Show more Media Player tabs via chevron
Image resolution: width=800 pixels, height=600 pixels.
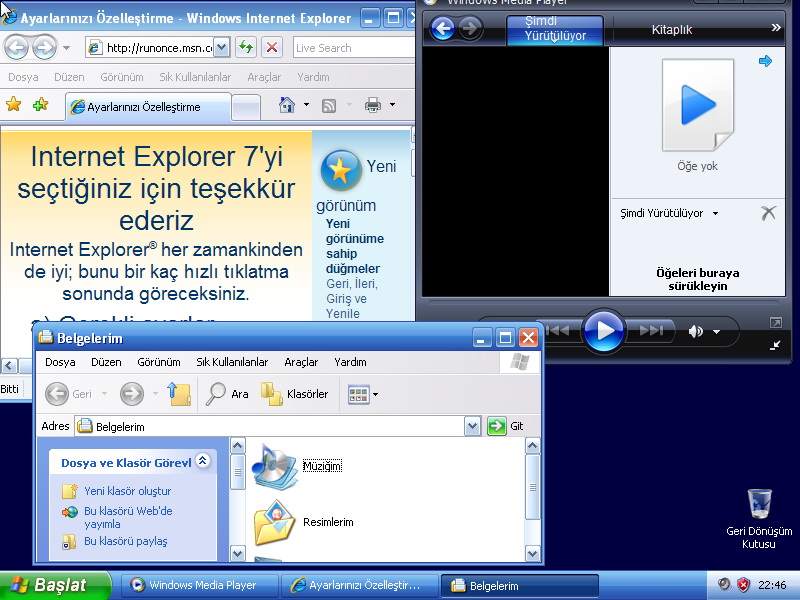point(776,28)
